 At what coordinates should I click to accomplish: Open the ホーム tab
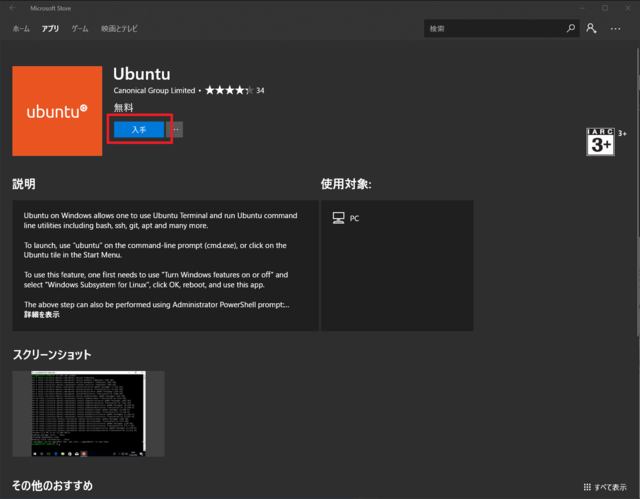click(21, 29)
